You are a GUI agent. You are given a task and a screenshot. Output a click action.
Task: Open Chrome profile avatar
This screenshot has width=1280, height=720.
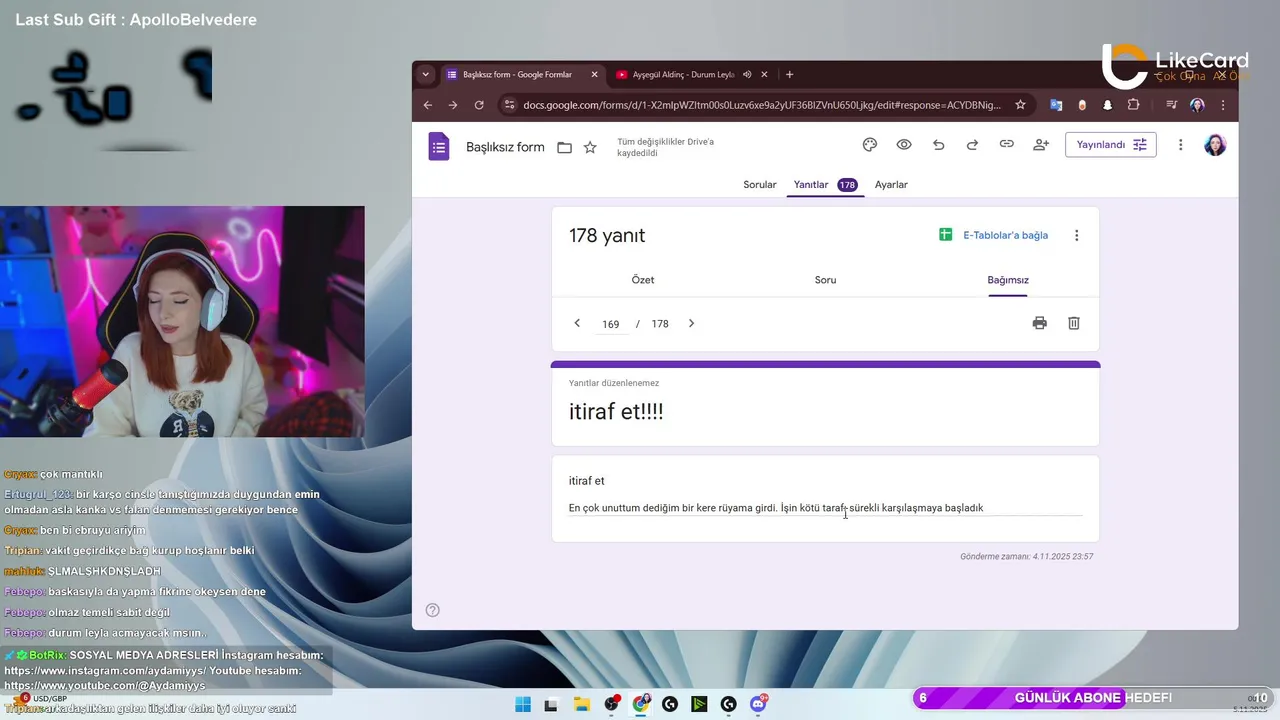1197,105
